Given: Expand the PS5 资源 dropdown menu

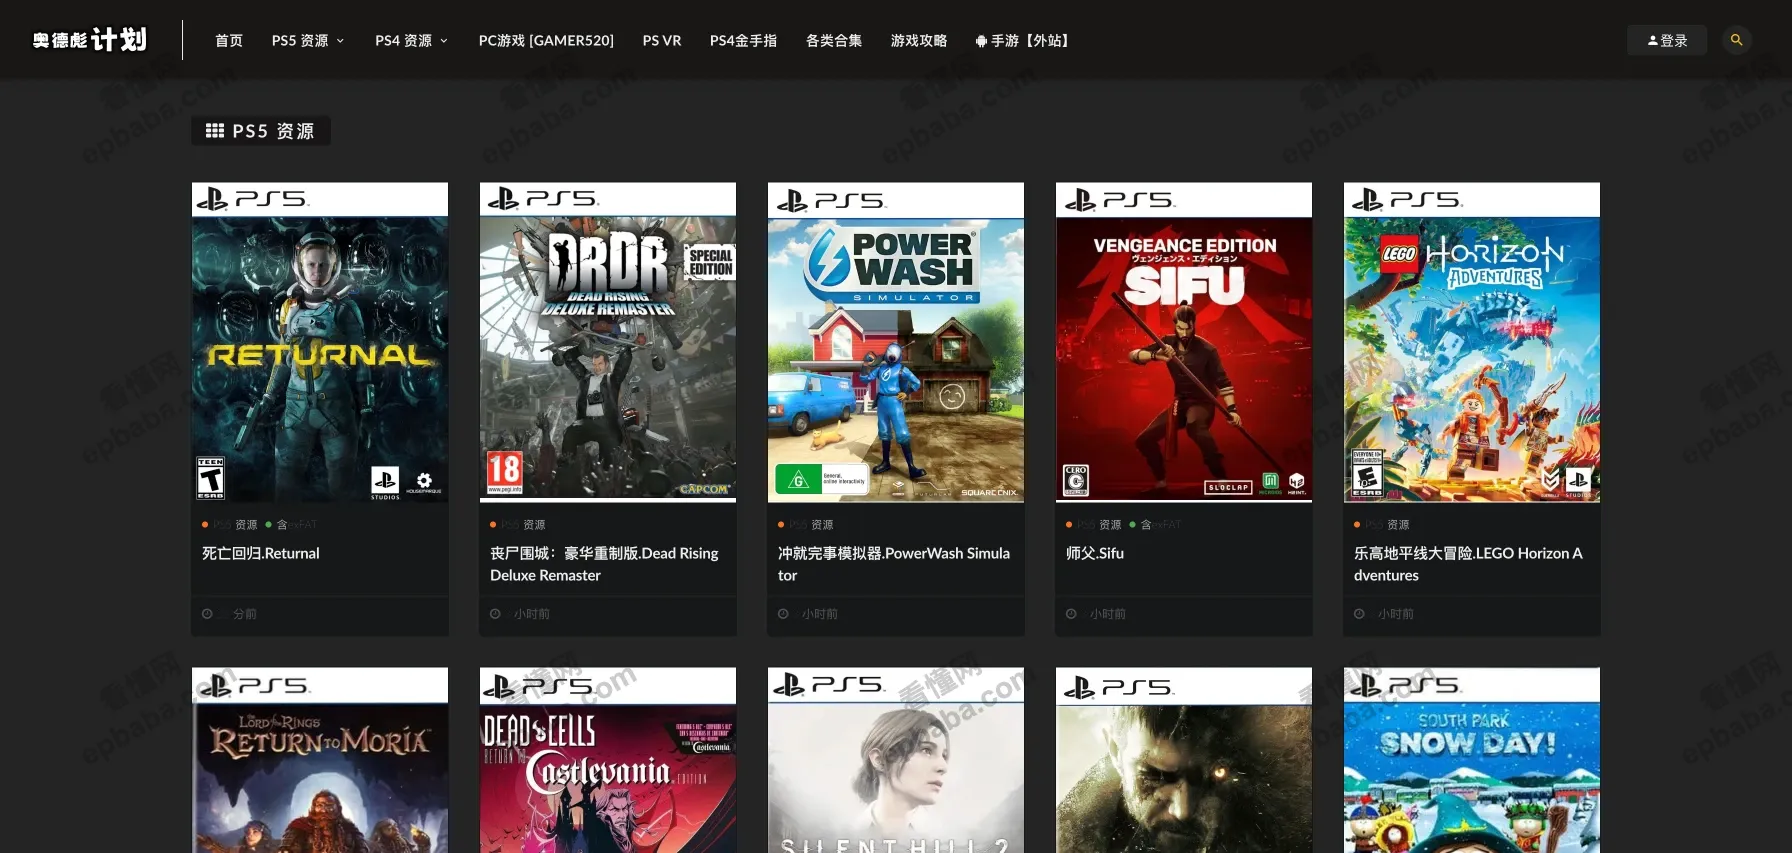Looking at the screenshot, I should coord(308,40).
